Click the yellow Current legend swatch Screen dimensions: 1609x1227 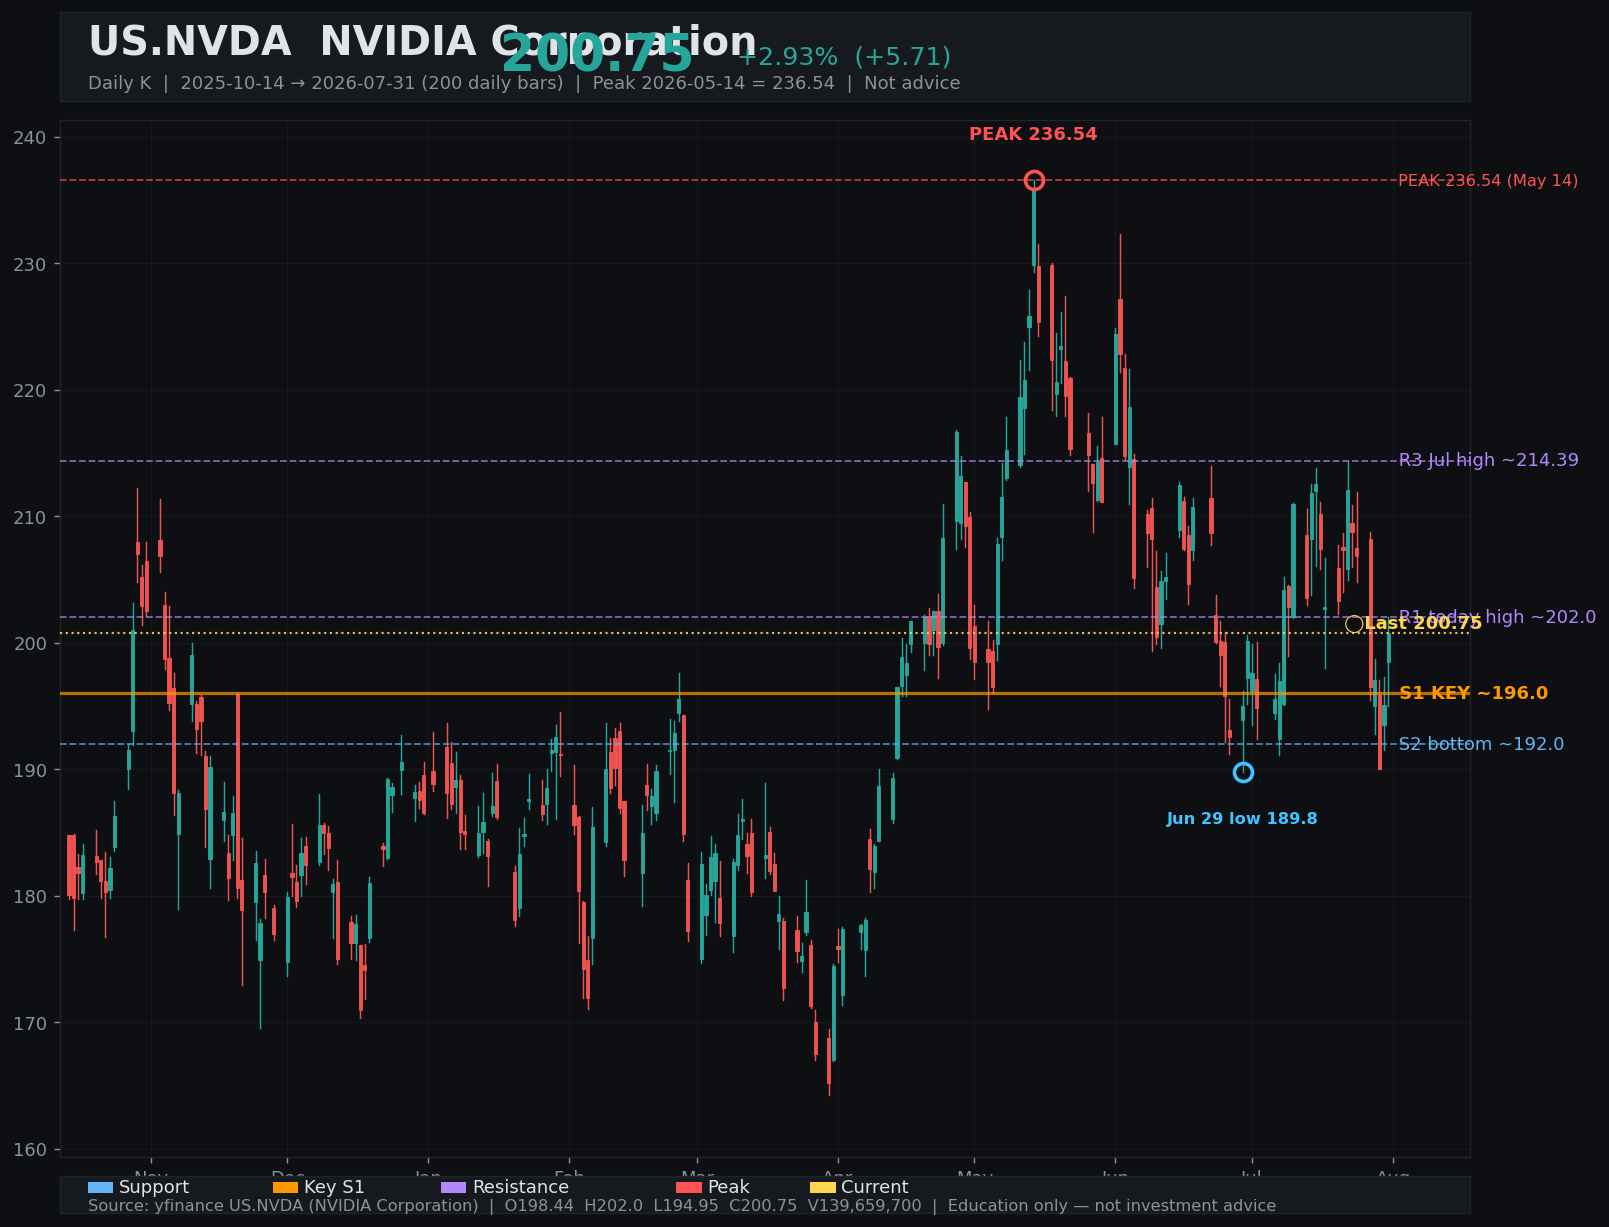(x=823, y=1188)
